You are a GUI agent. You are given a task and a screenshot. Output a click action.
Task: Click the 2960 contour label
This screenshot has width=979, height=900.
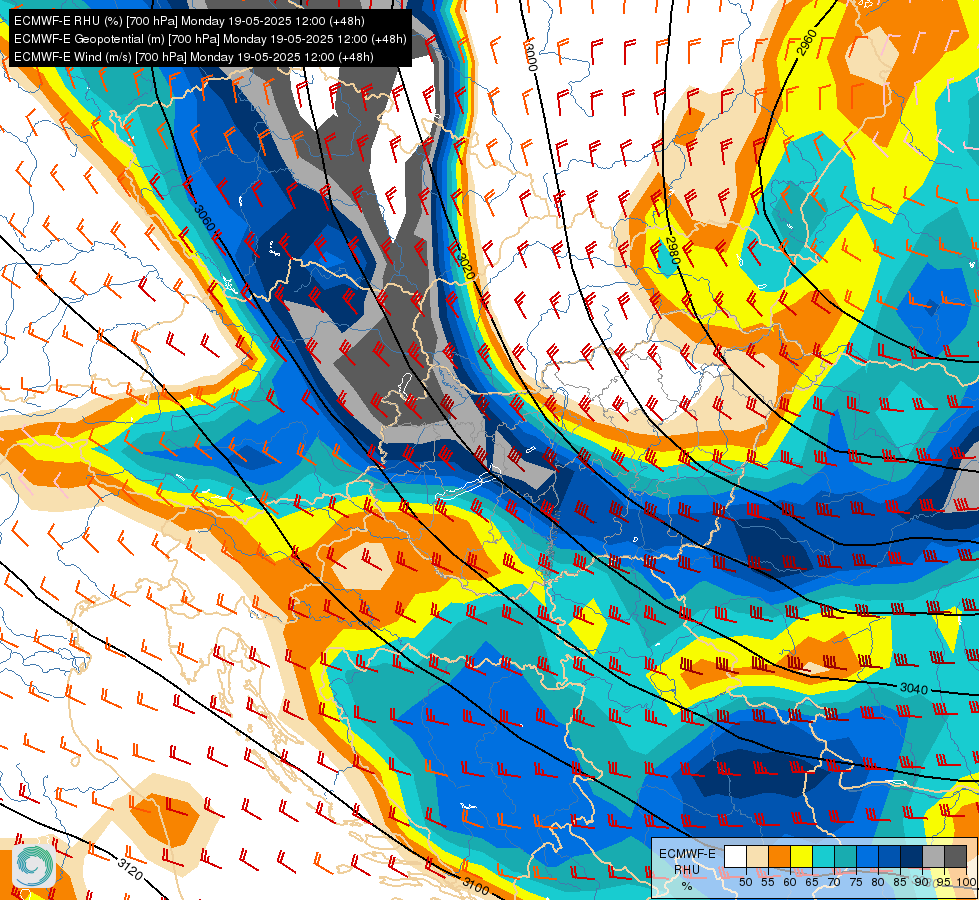tap(806, 42)
